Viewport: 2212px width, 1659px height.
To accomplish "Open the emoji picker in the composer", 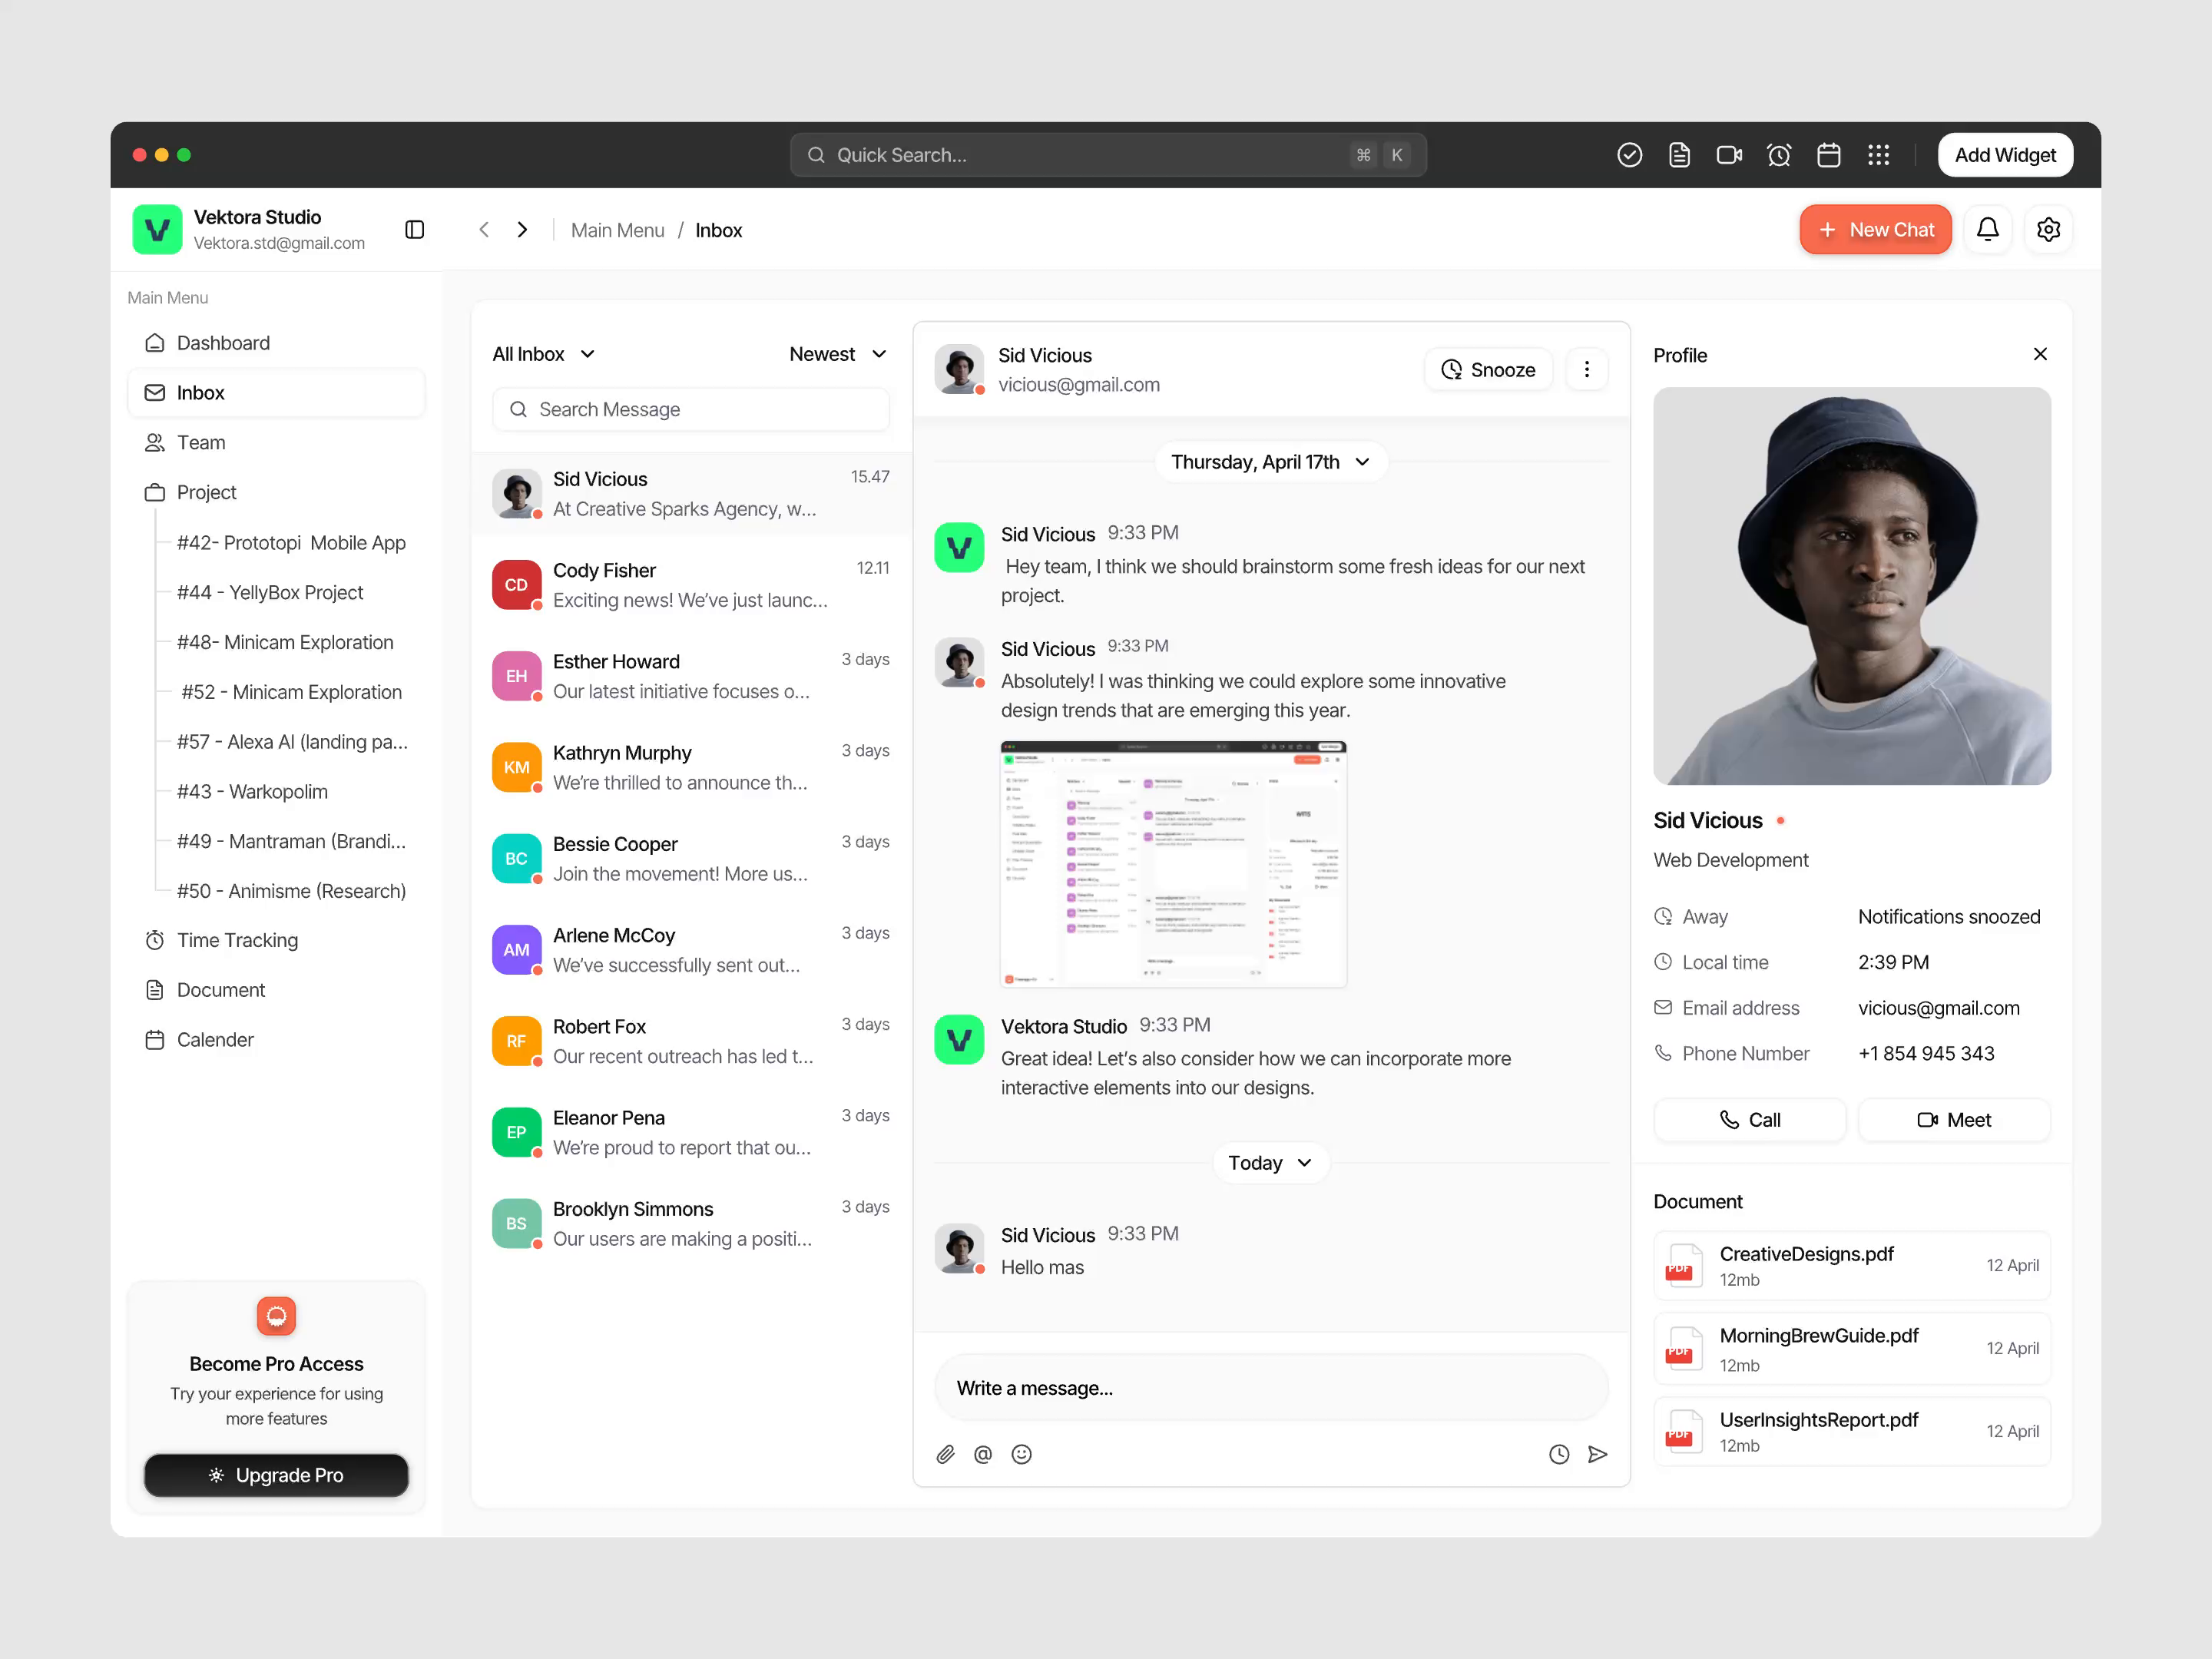I will (1021, 1454).
